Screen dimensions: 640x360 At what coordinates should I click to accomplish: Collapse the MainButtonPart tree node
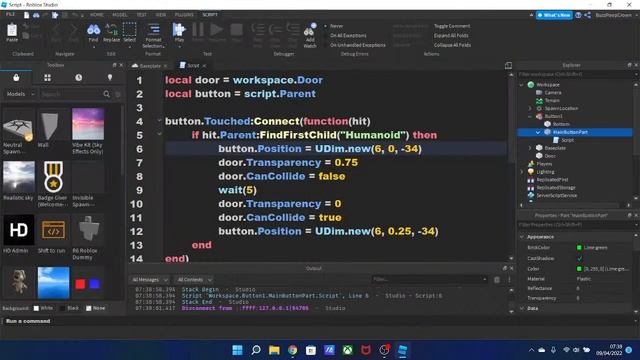pos(538,132)
